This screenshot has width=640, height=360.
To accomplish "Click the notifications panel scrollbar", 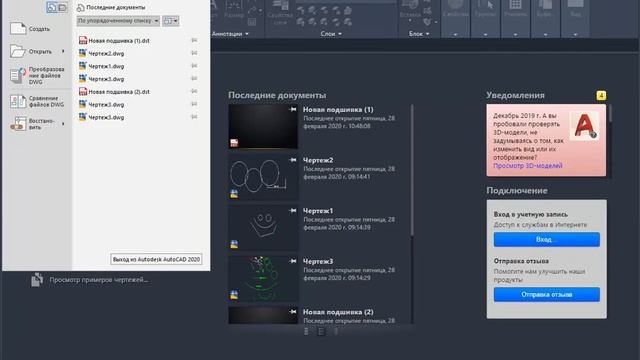I will 610,113.
